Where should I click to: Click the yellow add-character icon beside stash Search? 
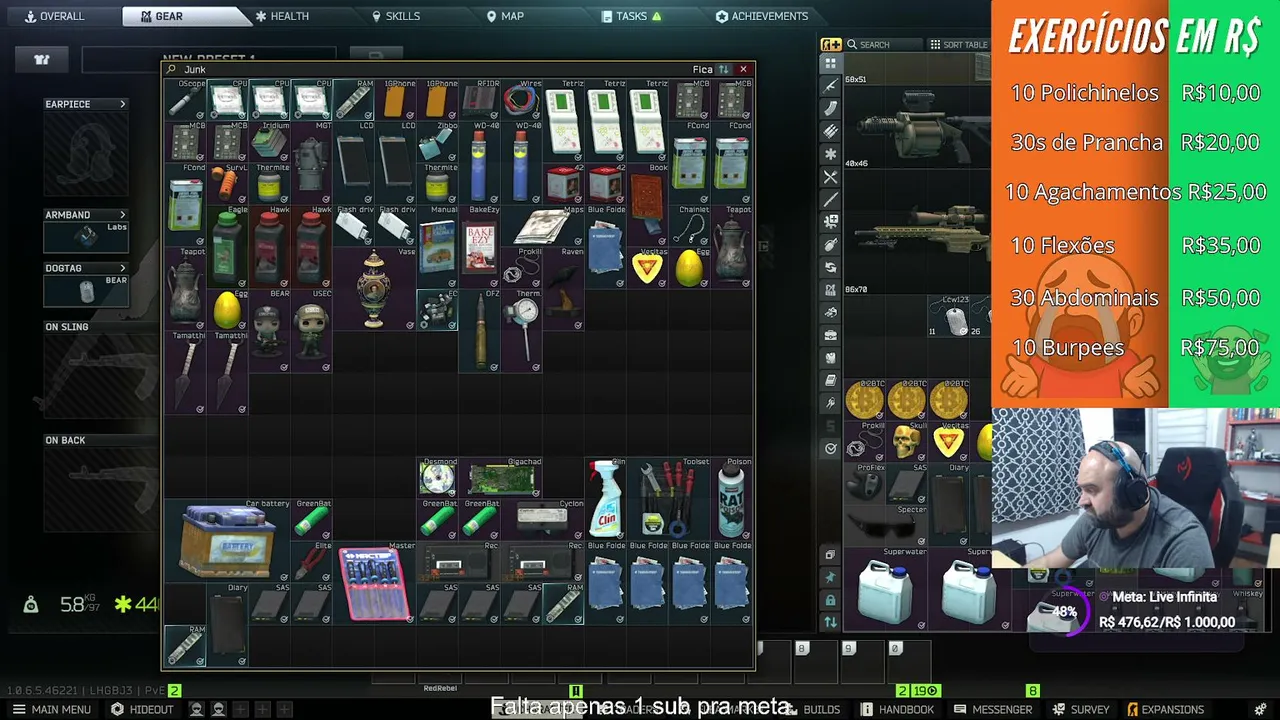pyautogui.click(x=831, y=44)
